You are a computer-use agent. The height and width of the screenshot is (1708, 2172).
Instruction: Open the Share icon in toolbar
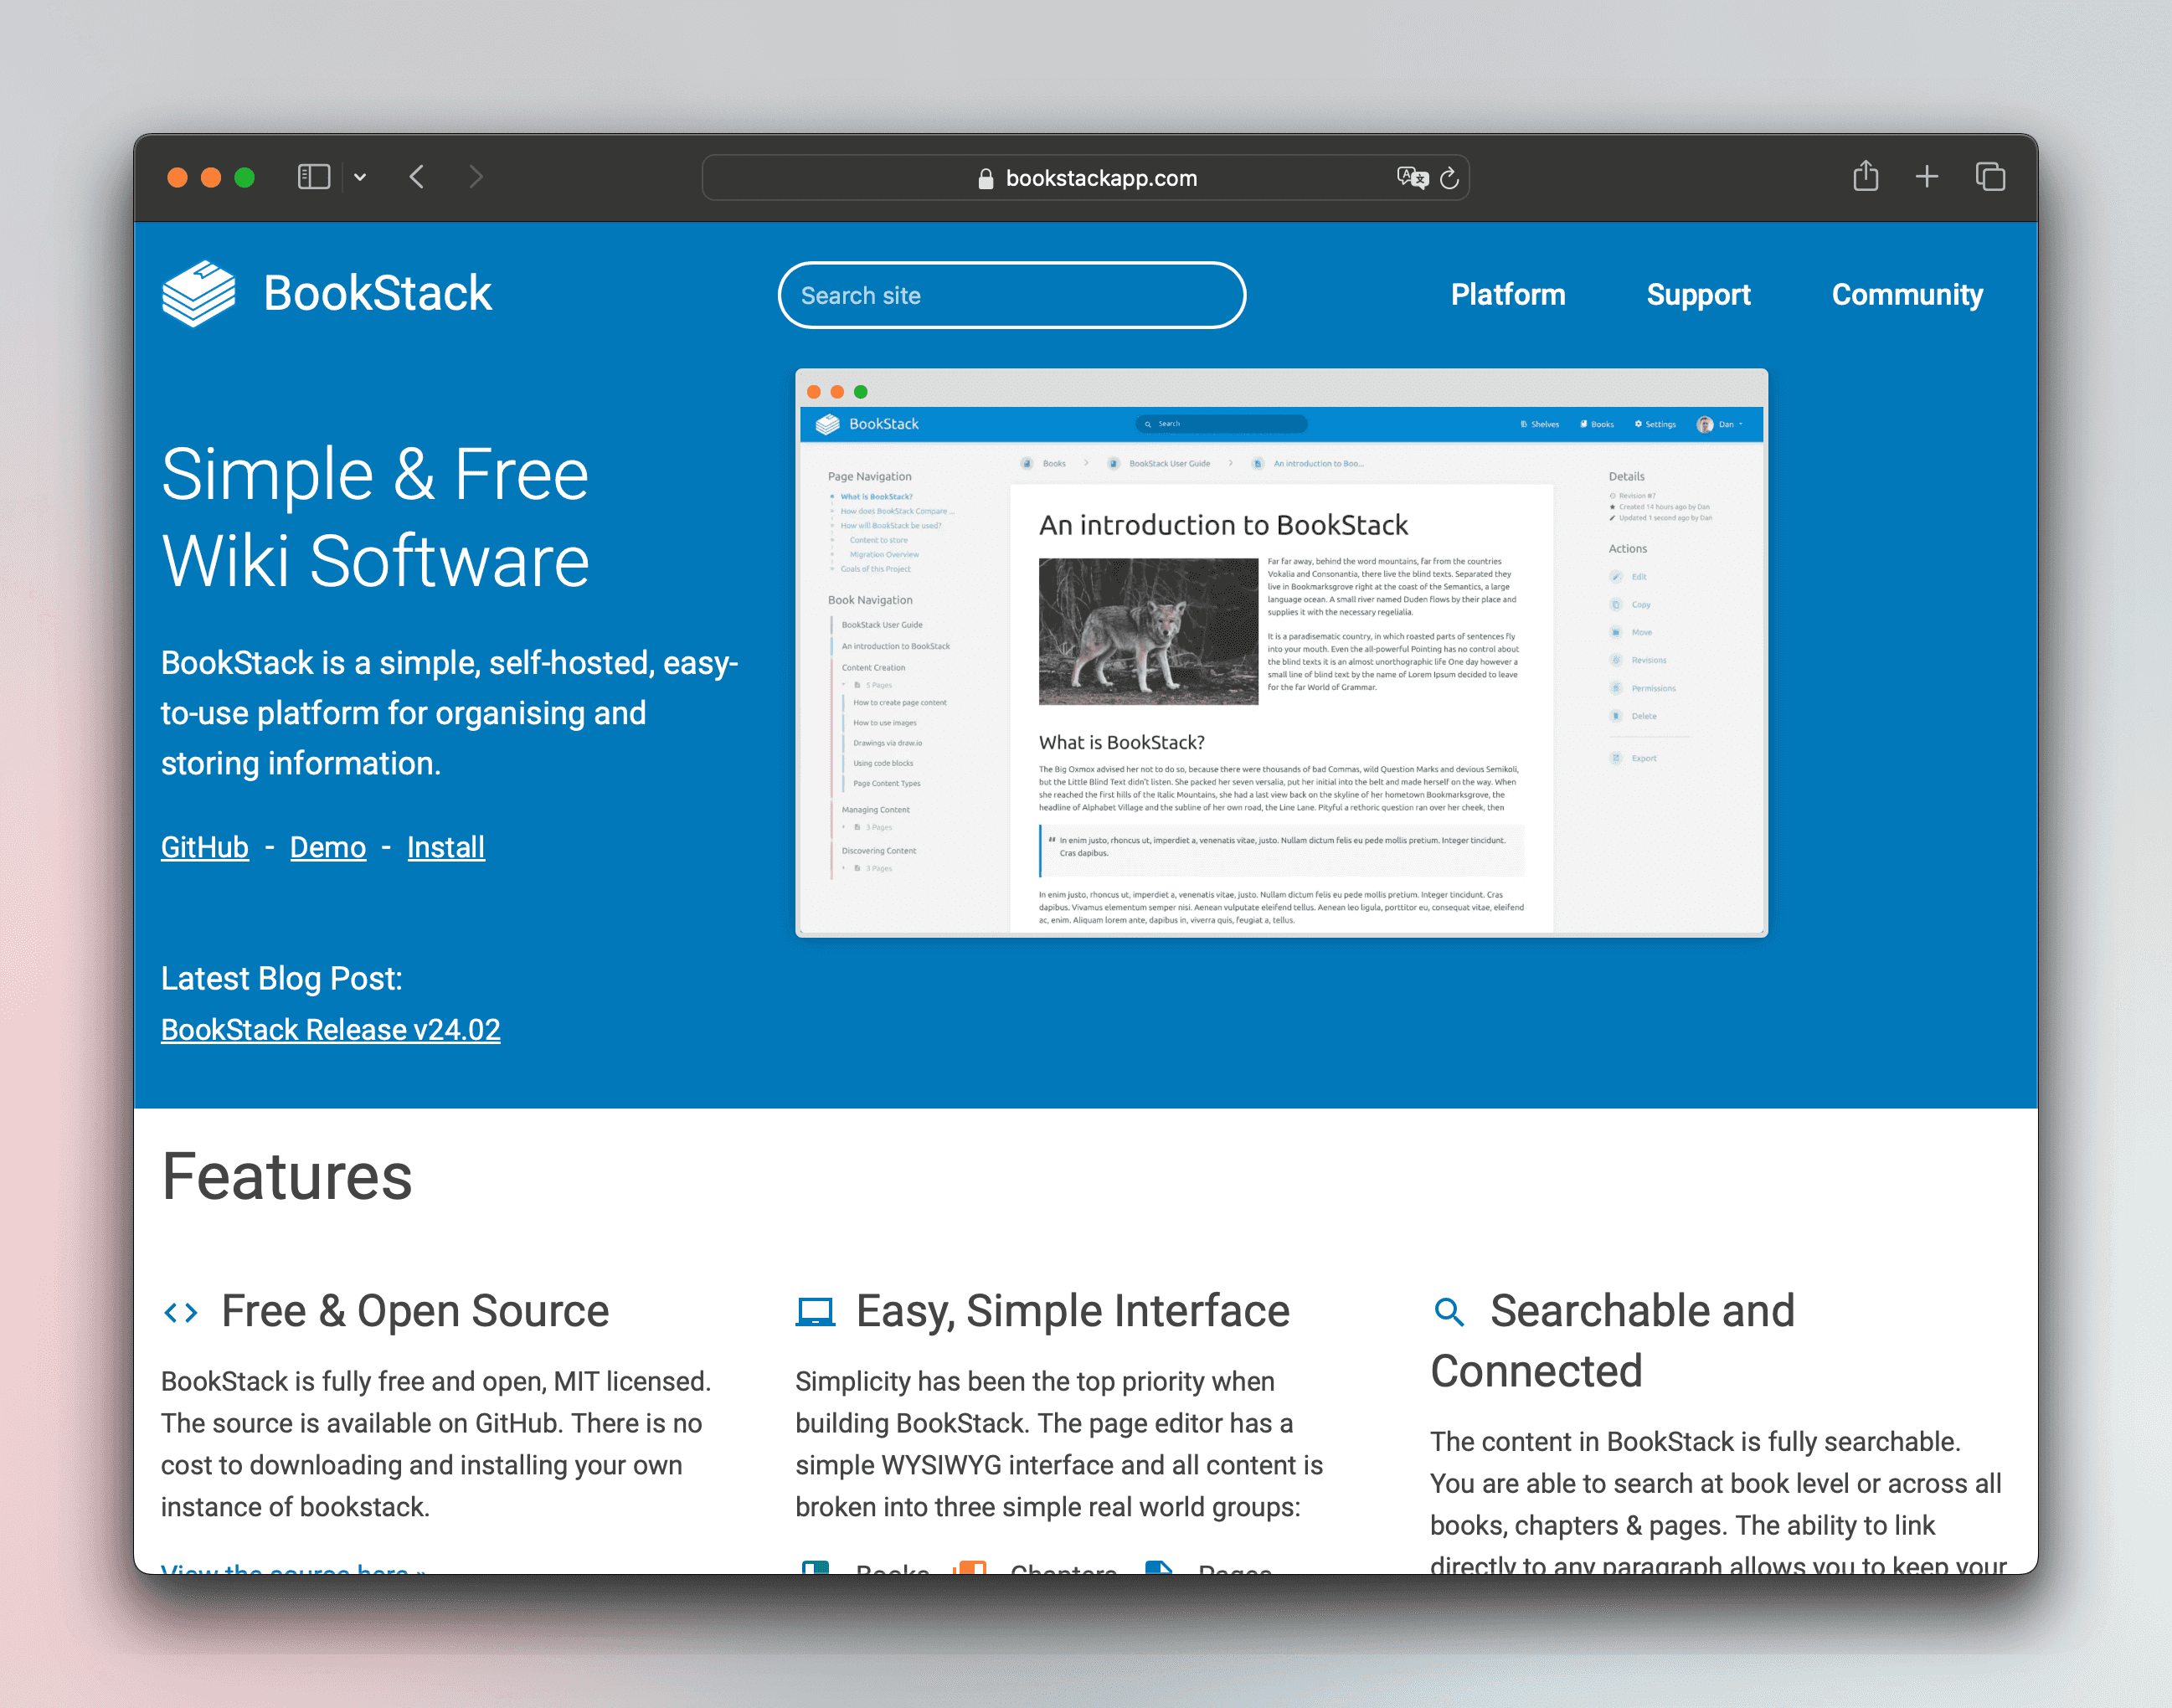[x=1865, y=176]
